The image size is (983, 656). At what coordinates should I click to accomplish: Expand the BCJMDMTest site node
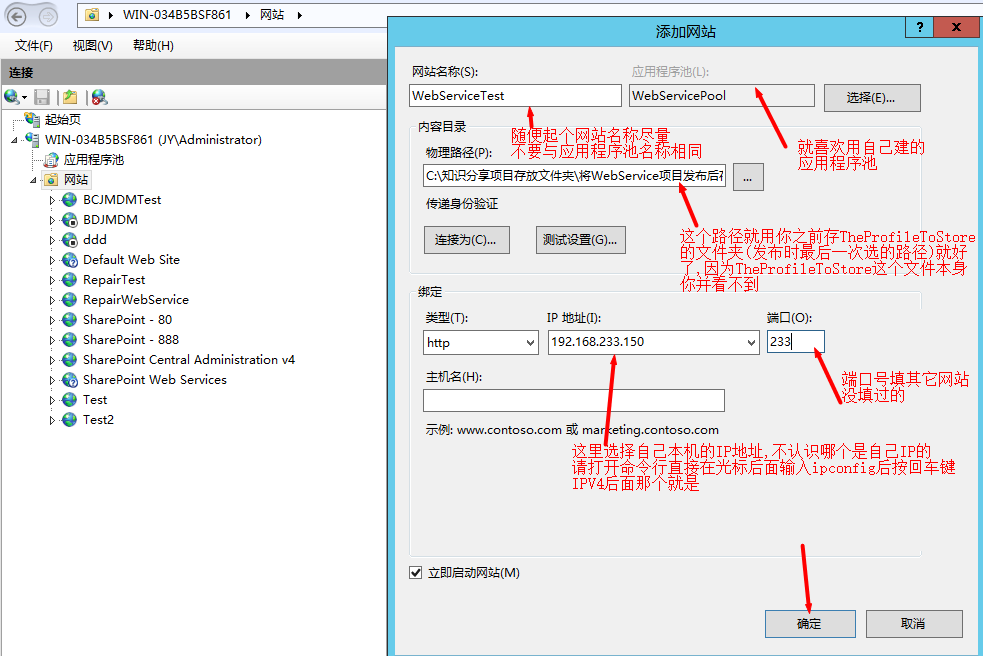(52, 200)
